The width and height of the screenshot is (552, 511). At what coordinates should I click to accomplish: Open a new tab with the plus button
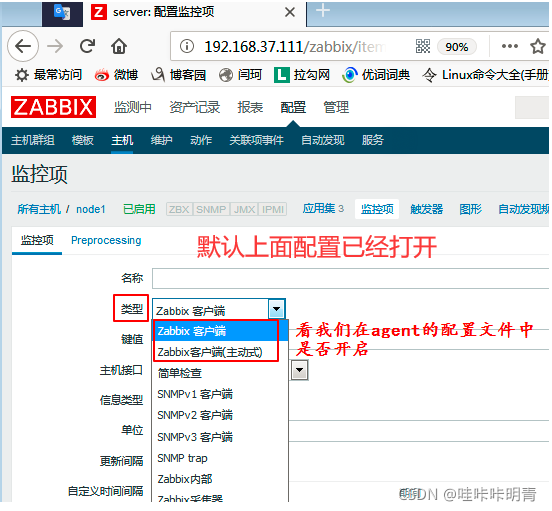pos(323,11)
